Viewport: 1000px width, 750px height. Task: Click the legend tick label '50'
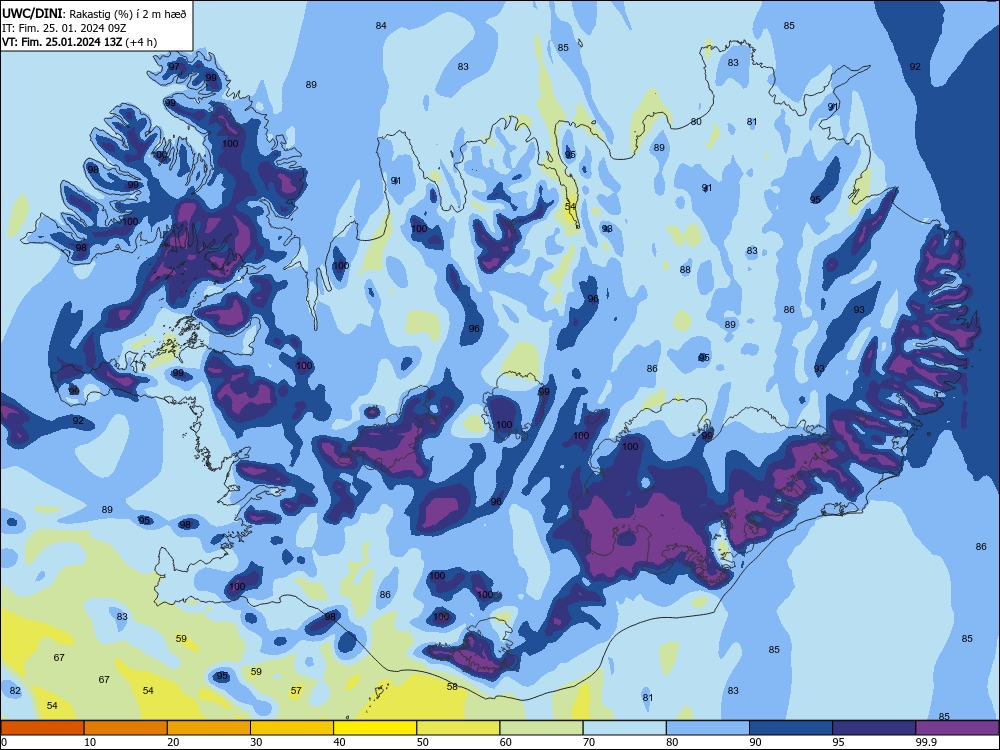(x=423, y=742)
